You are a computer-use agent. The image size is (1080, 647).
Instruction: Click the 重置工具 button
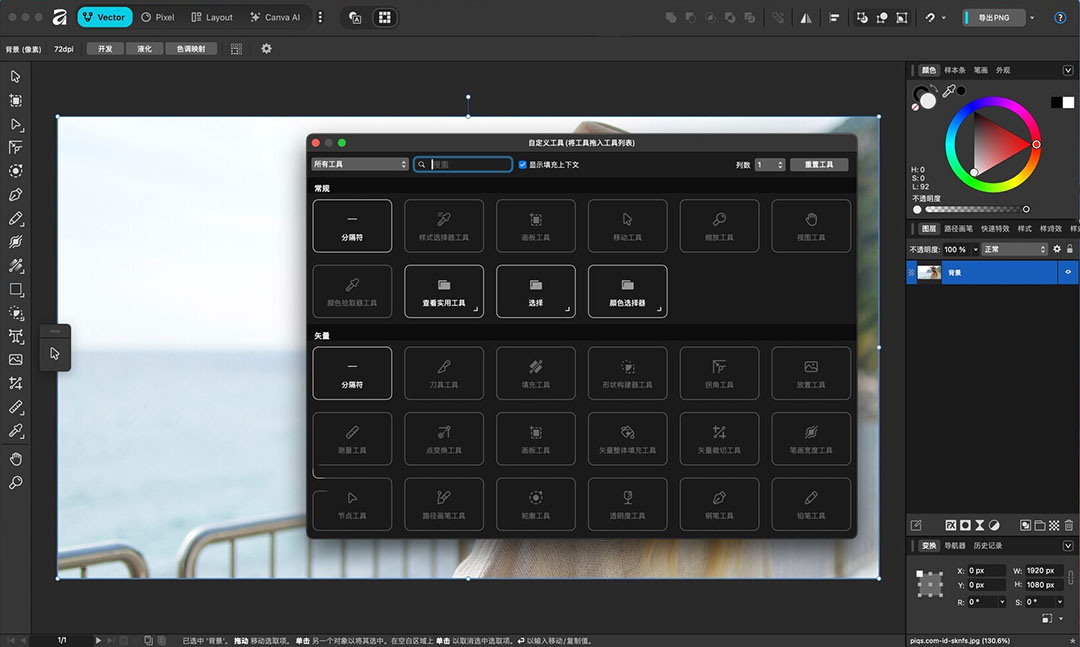click(819, 165)
